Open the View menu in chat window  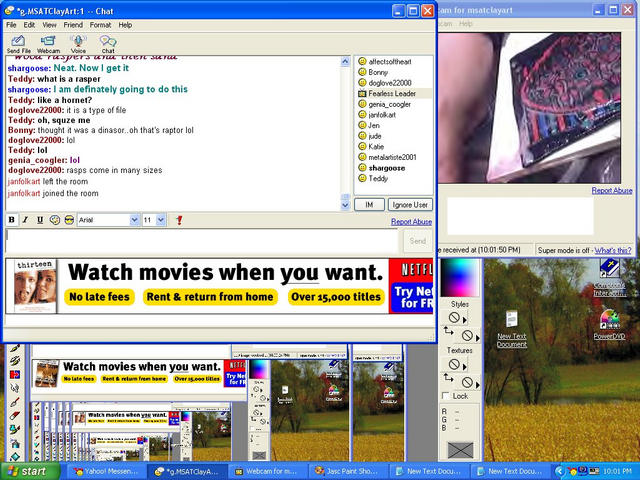pos(49,25)
